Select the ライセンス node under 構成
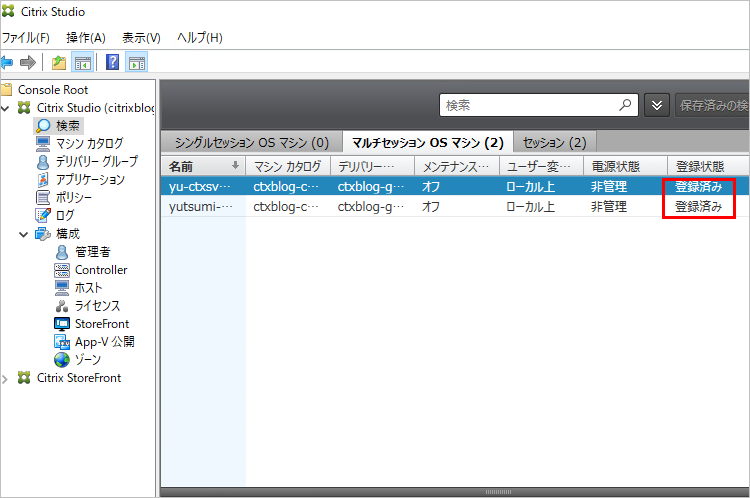This screenshot has height=498, width=750. coord(97,306)
